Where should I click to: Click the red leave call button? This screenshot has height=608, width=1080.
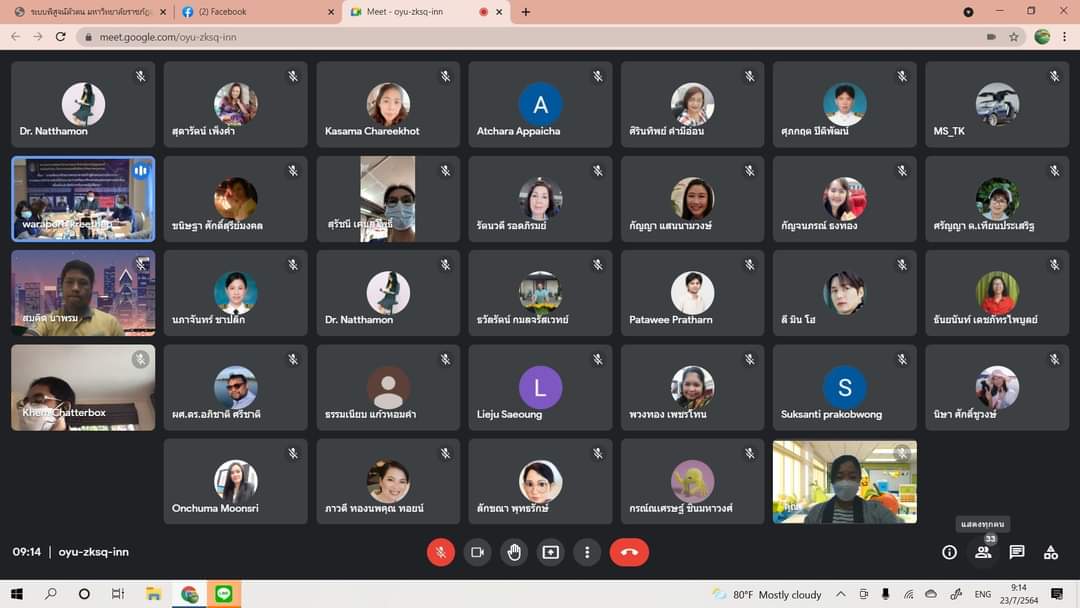[x=629, y=552]
